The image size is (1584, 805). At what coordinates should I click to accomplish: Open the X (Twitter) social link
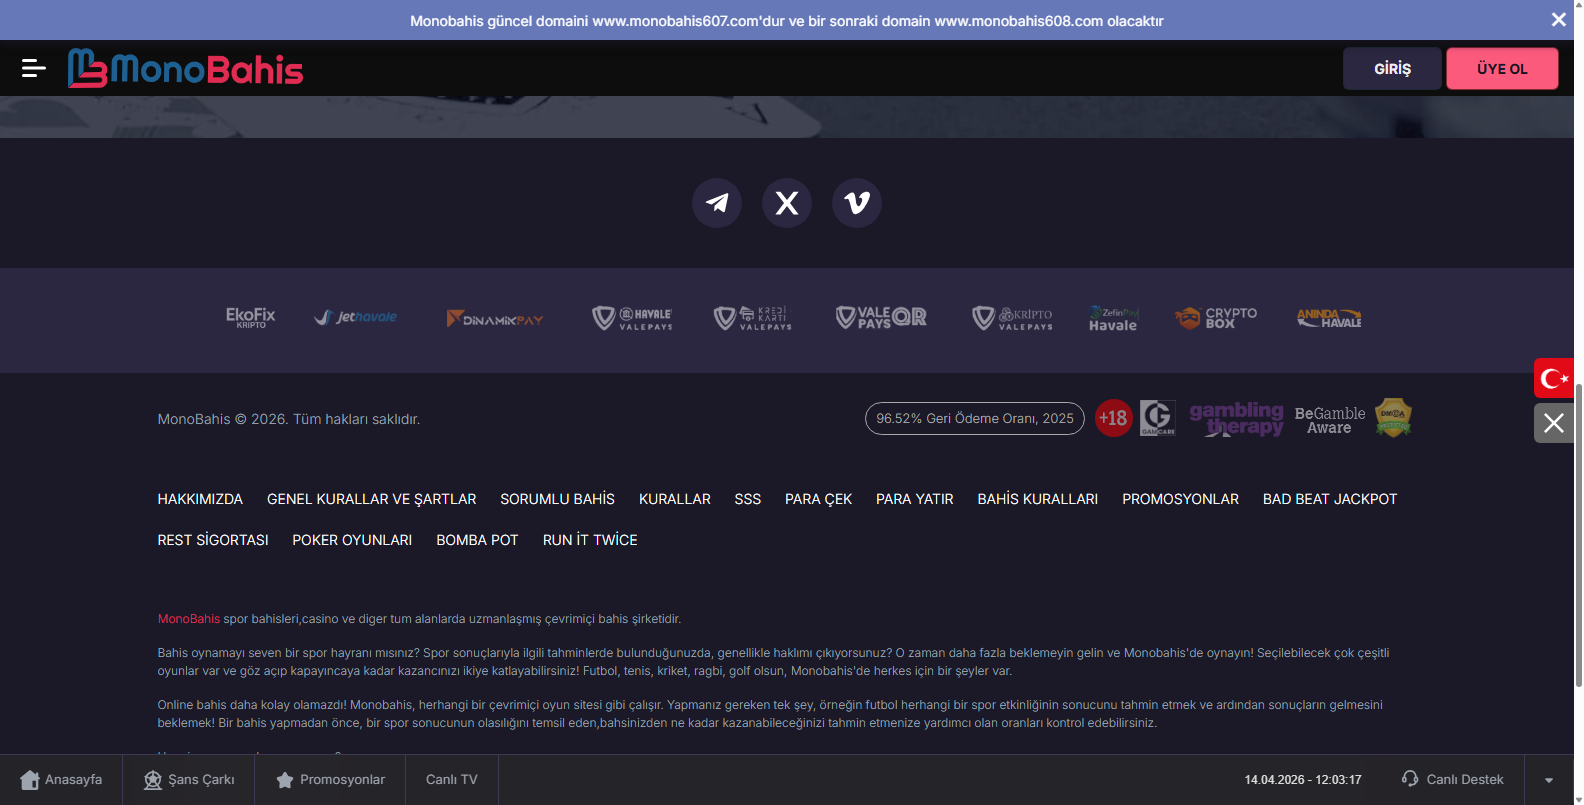tap(787, 203)
